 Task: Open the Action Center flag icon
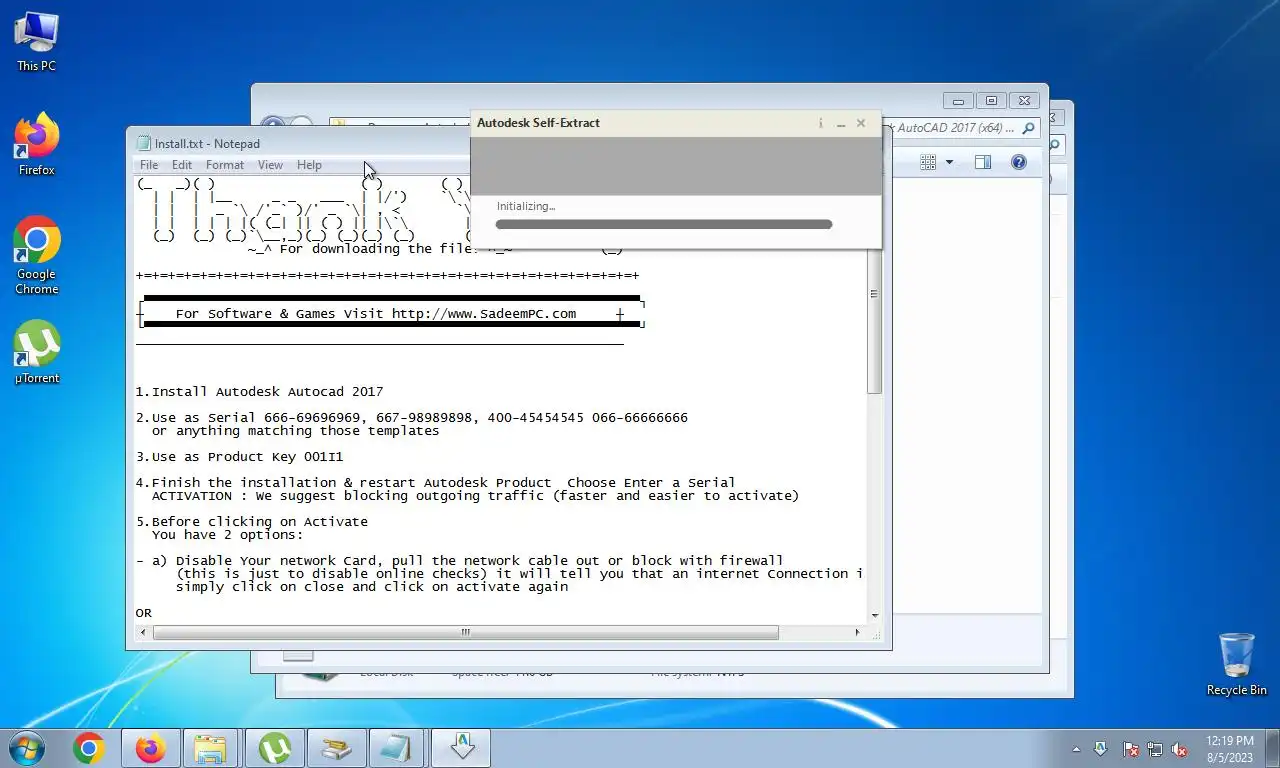[x=1130, y=749]
